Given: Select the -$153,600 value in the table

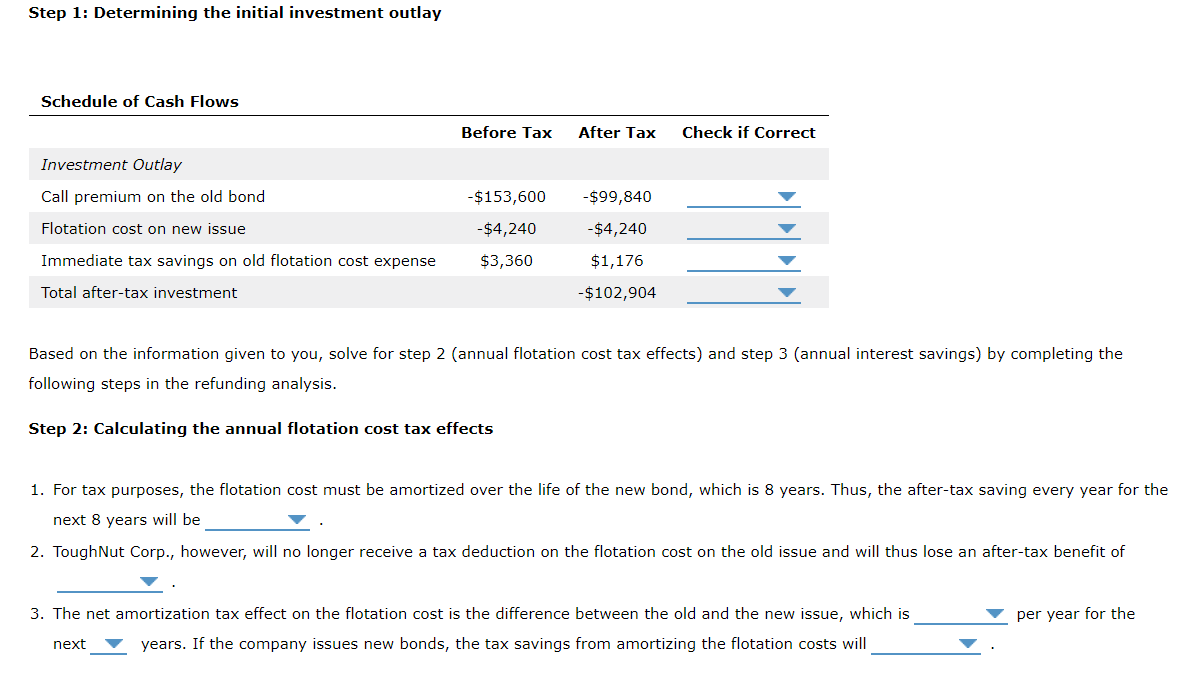Looking at the screenshot, I should click(x=505, y=196).
